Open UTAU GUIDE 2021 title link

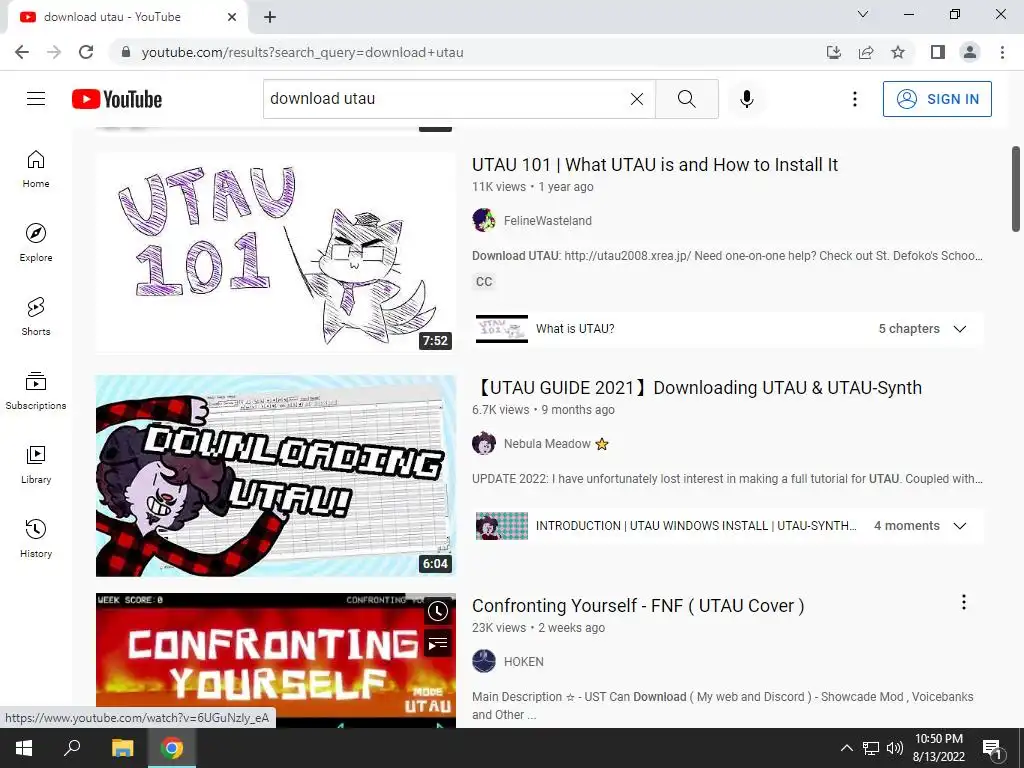coord(697,387)
